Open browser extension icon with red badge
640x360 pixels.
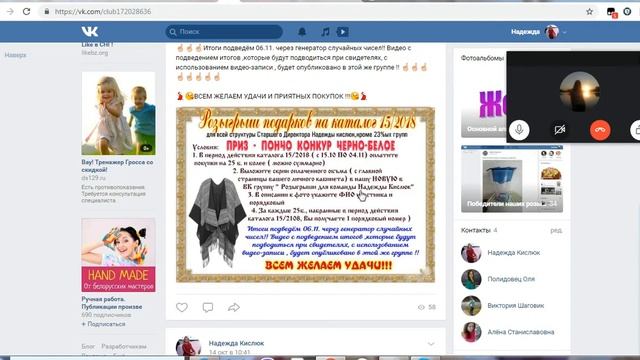(x=611, y=12)
